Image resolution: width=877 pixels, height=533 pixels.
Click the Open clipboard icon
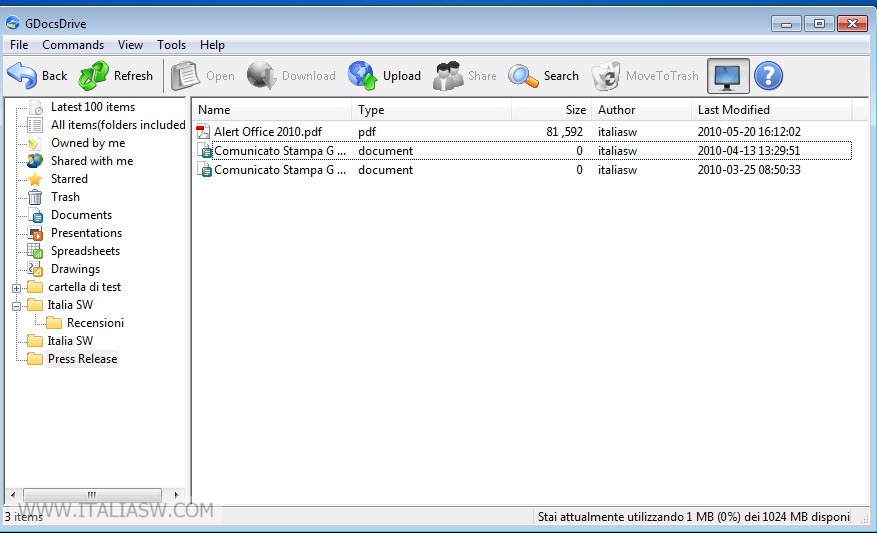[x=185, y=76]
